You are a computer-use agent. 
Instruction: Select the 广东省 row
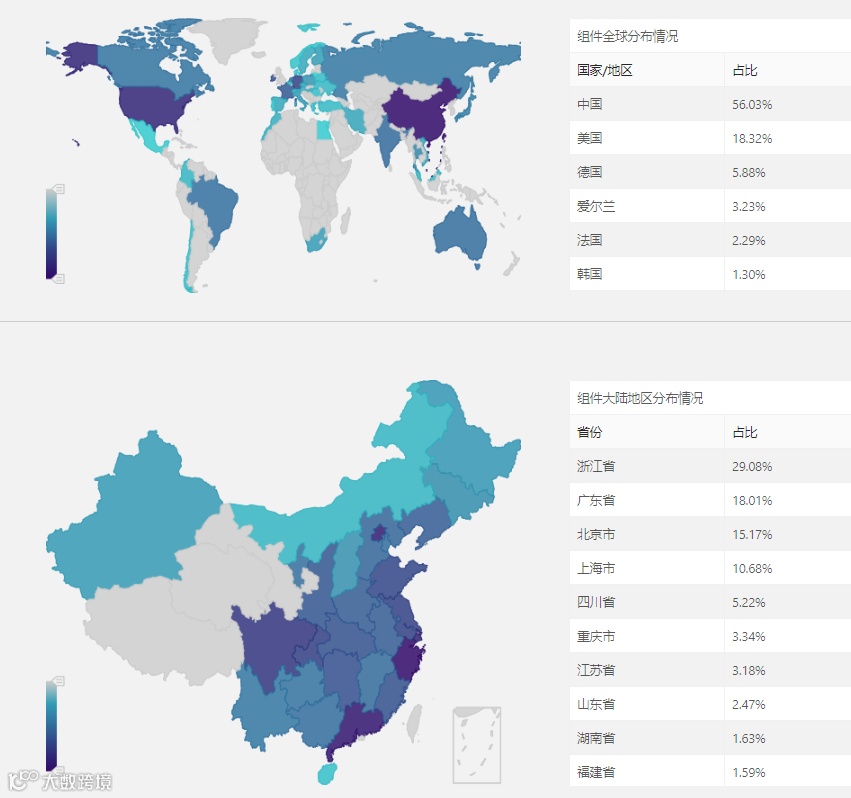tap(710, 500)
